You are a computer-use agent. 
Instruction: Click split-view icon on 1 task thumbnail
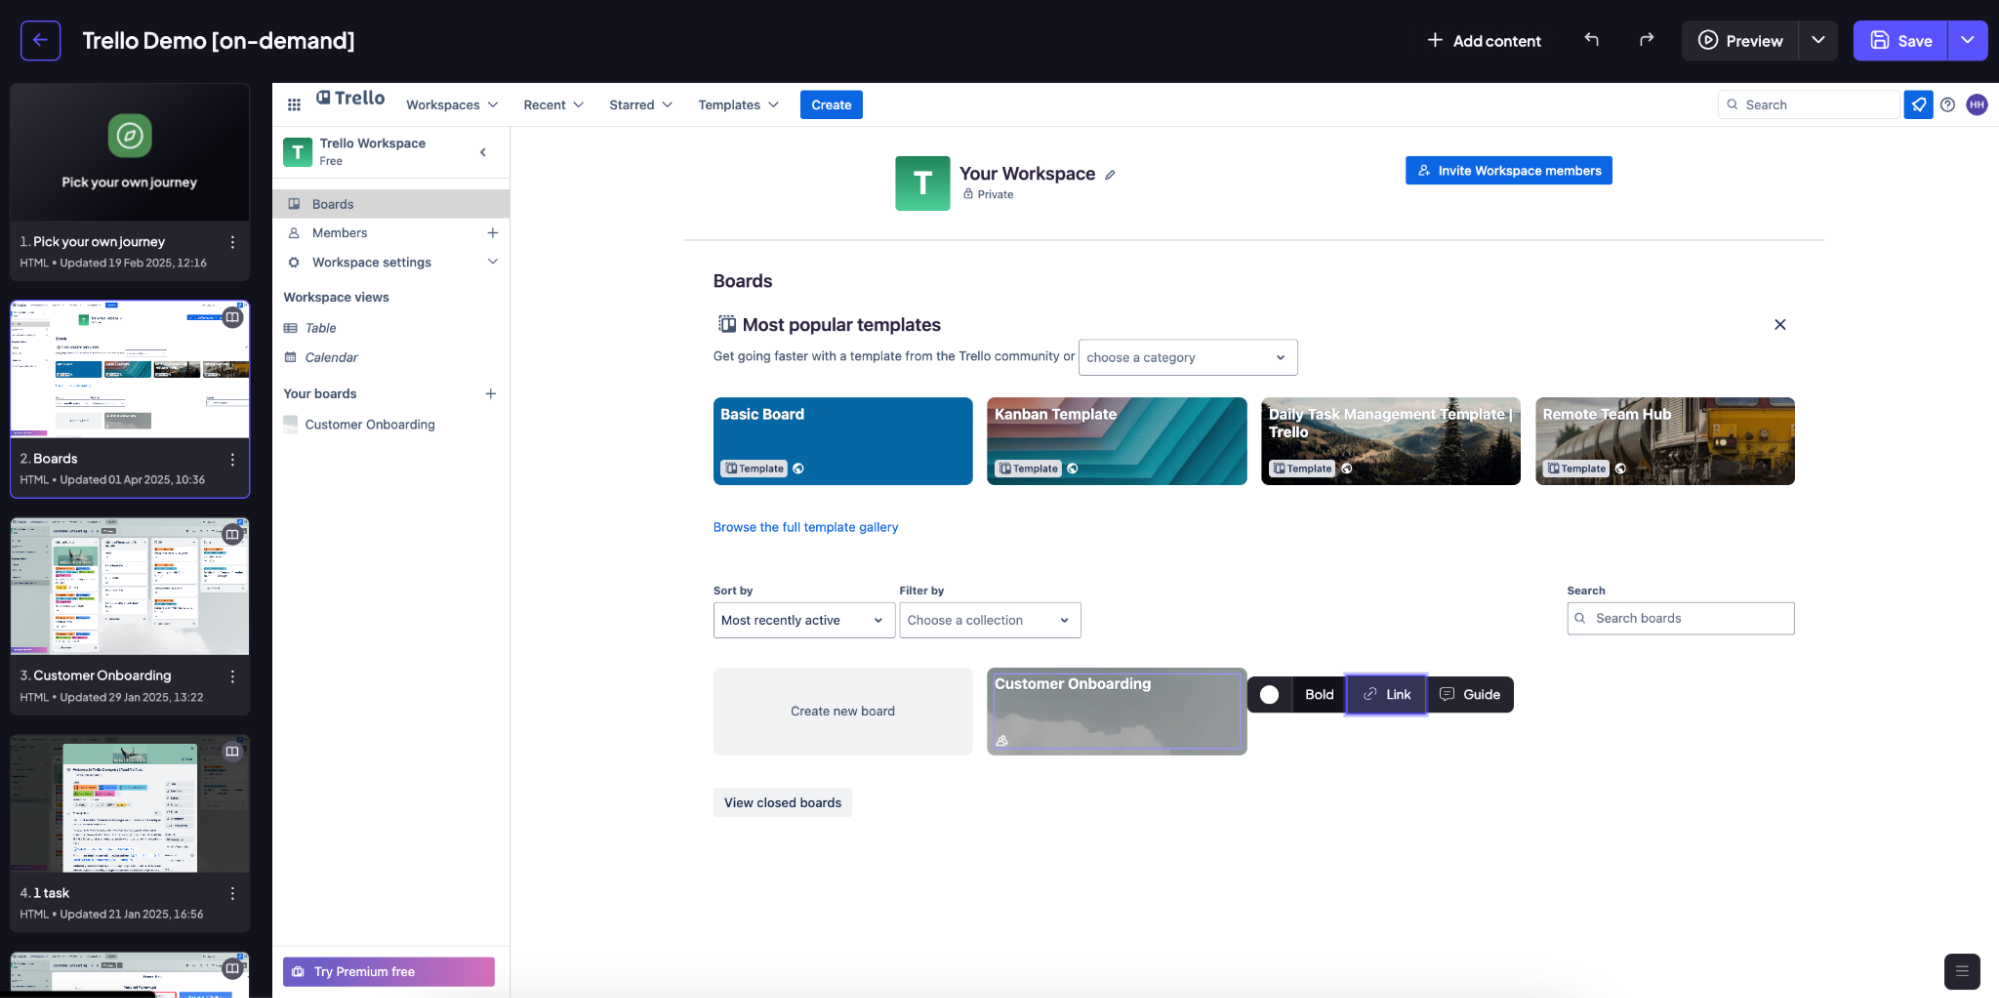point(232,751)
